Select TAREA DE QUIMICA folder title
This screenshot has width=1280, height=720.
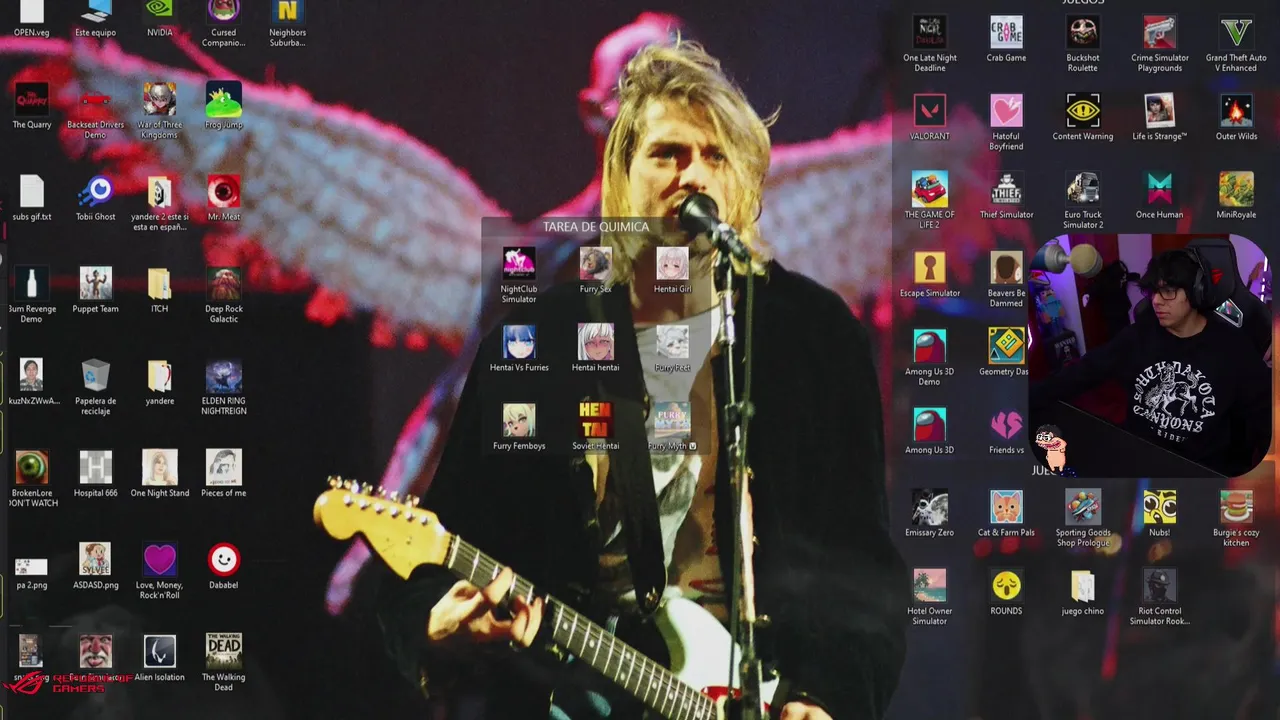coord(596,227)
